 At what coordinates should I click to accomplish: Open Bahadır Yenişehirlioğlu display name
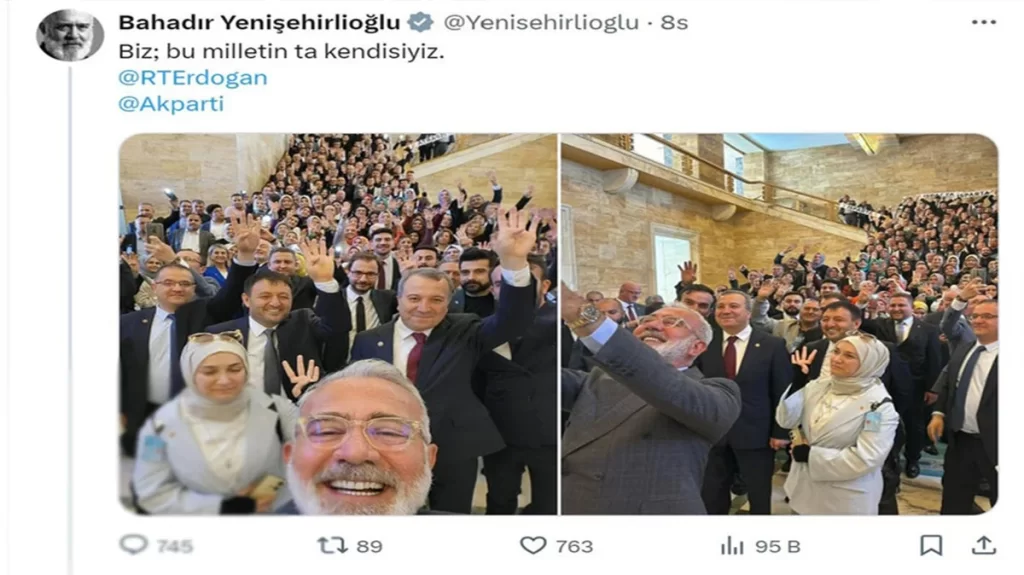259,22
